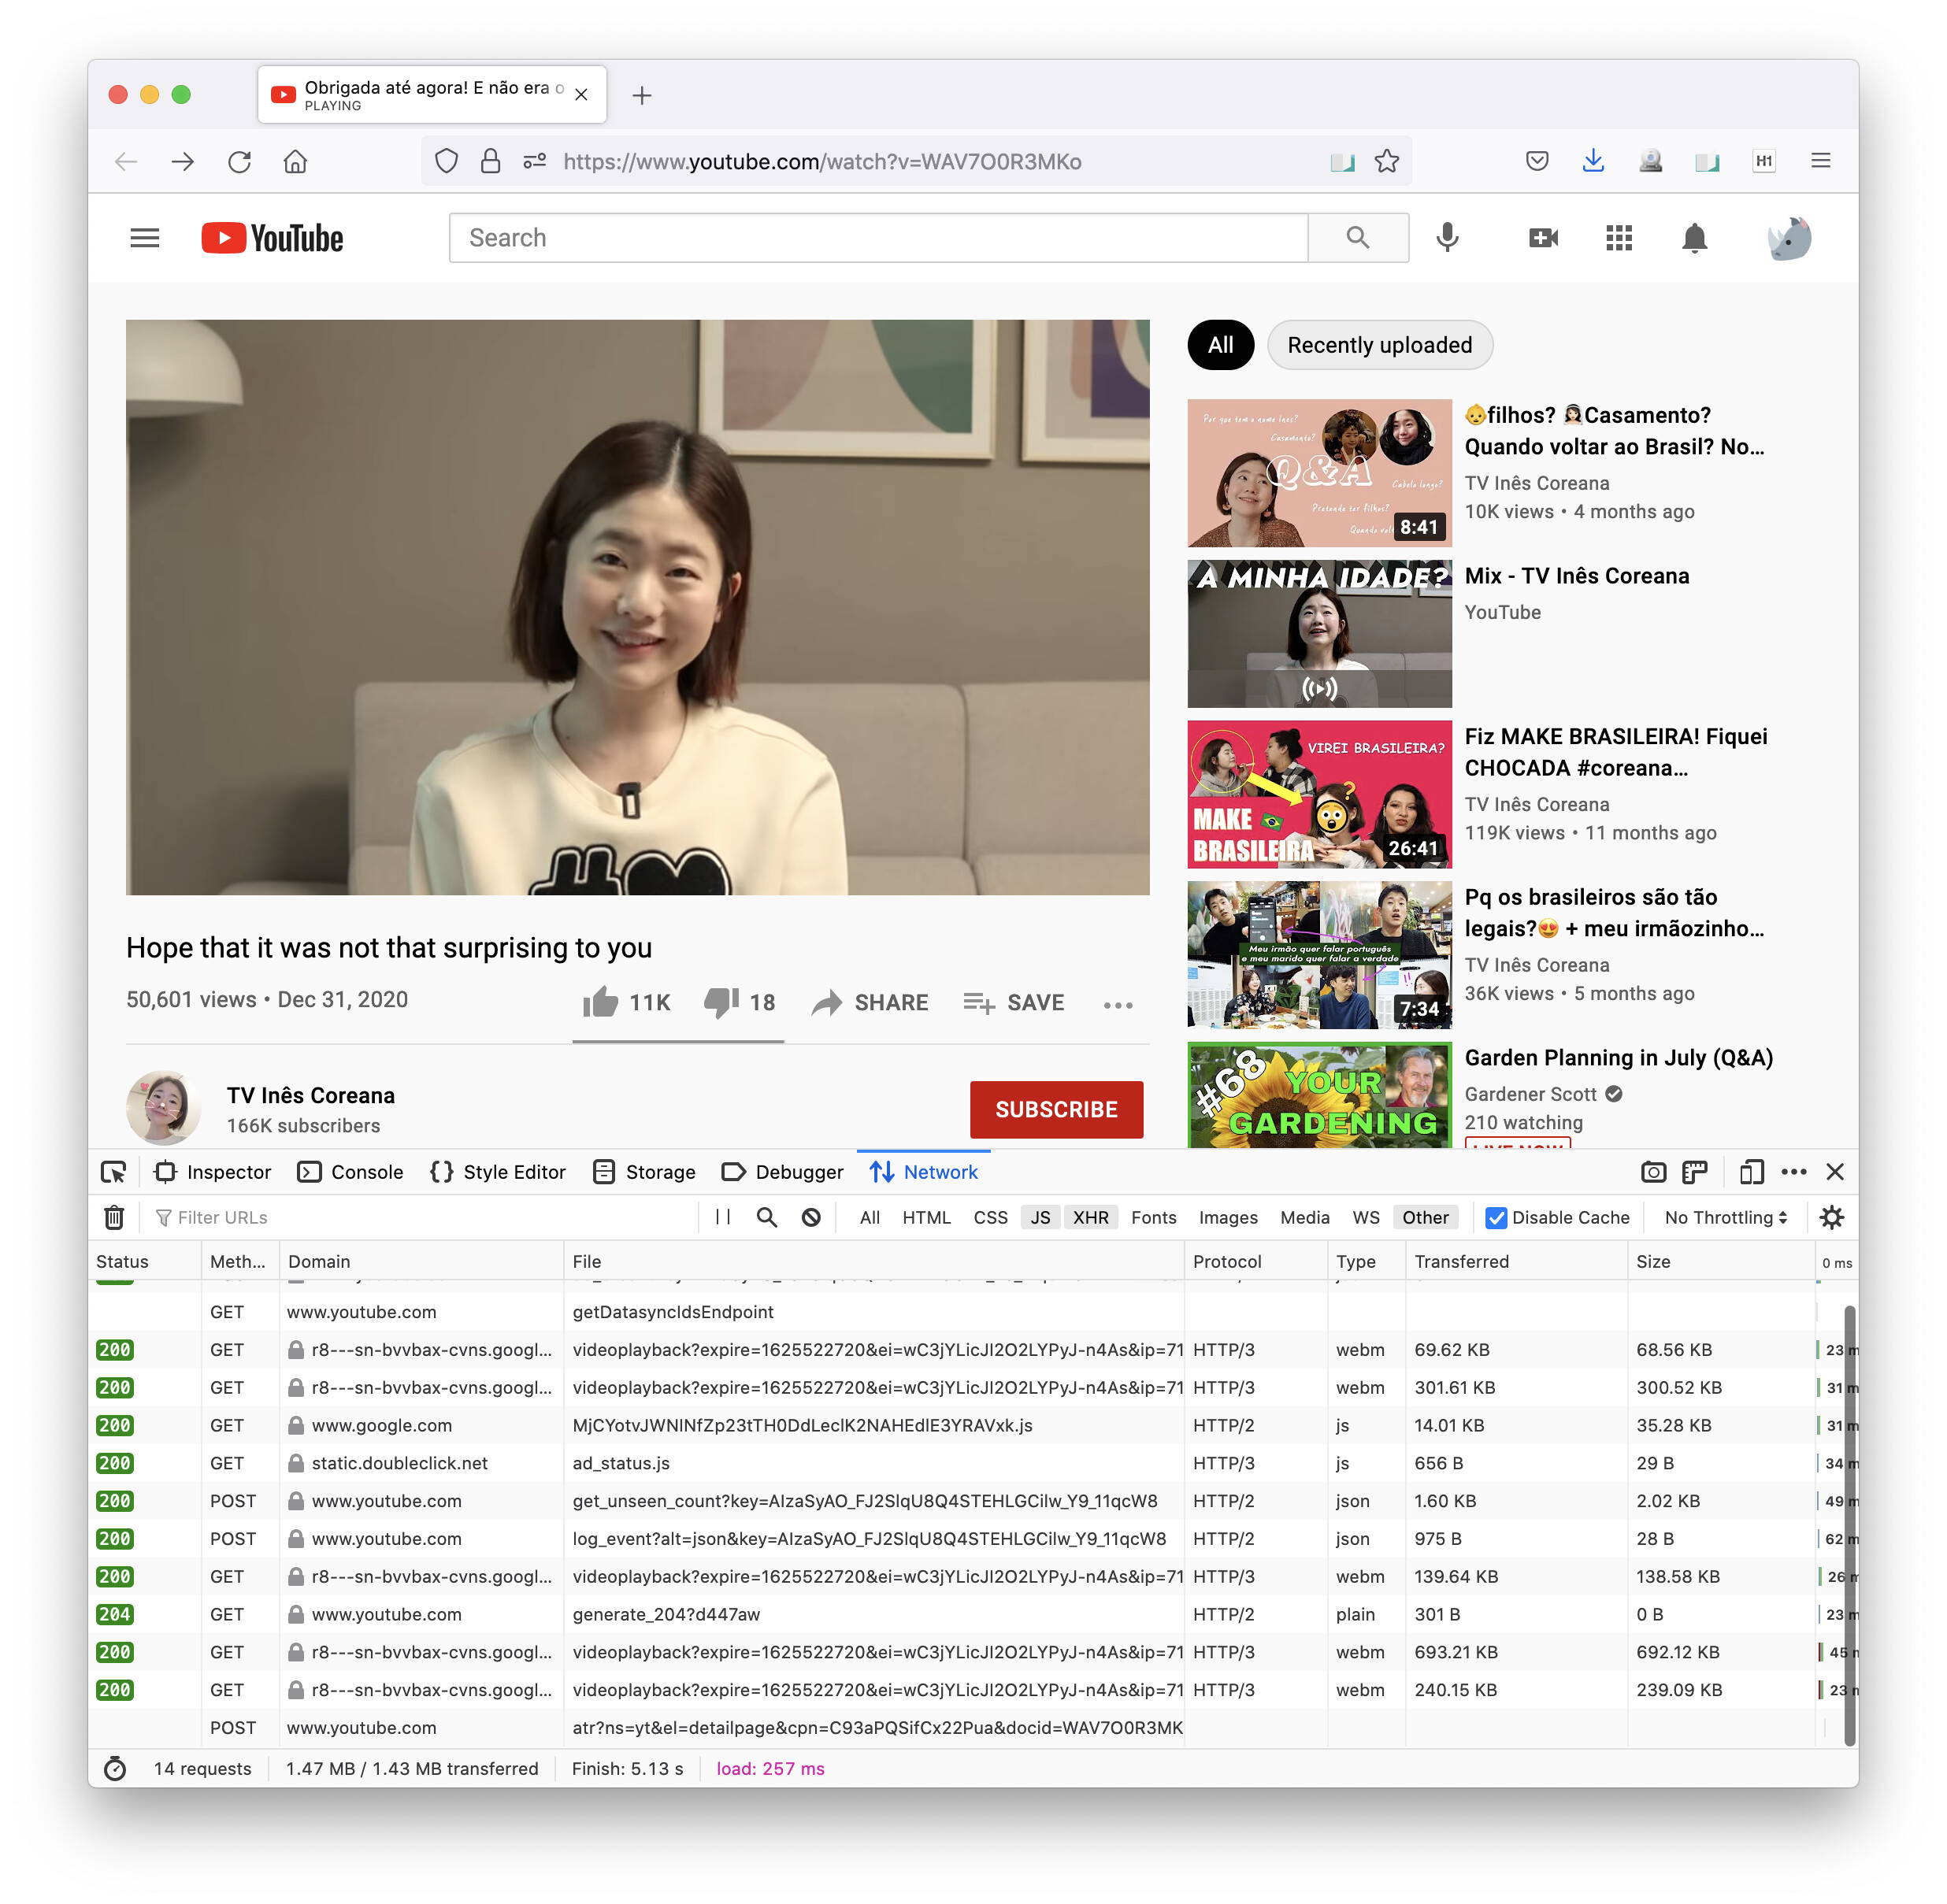The height and width of the screenshot is (1904, 1947).
Task: Go to the YouTube home logo
Action: [x=272, y=238]
